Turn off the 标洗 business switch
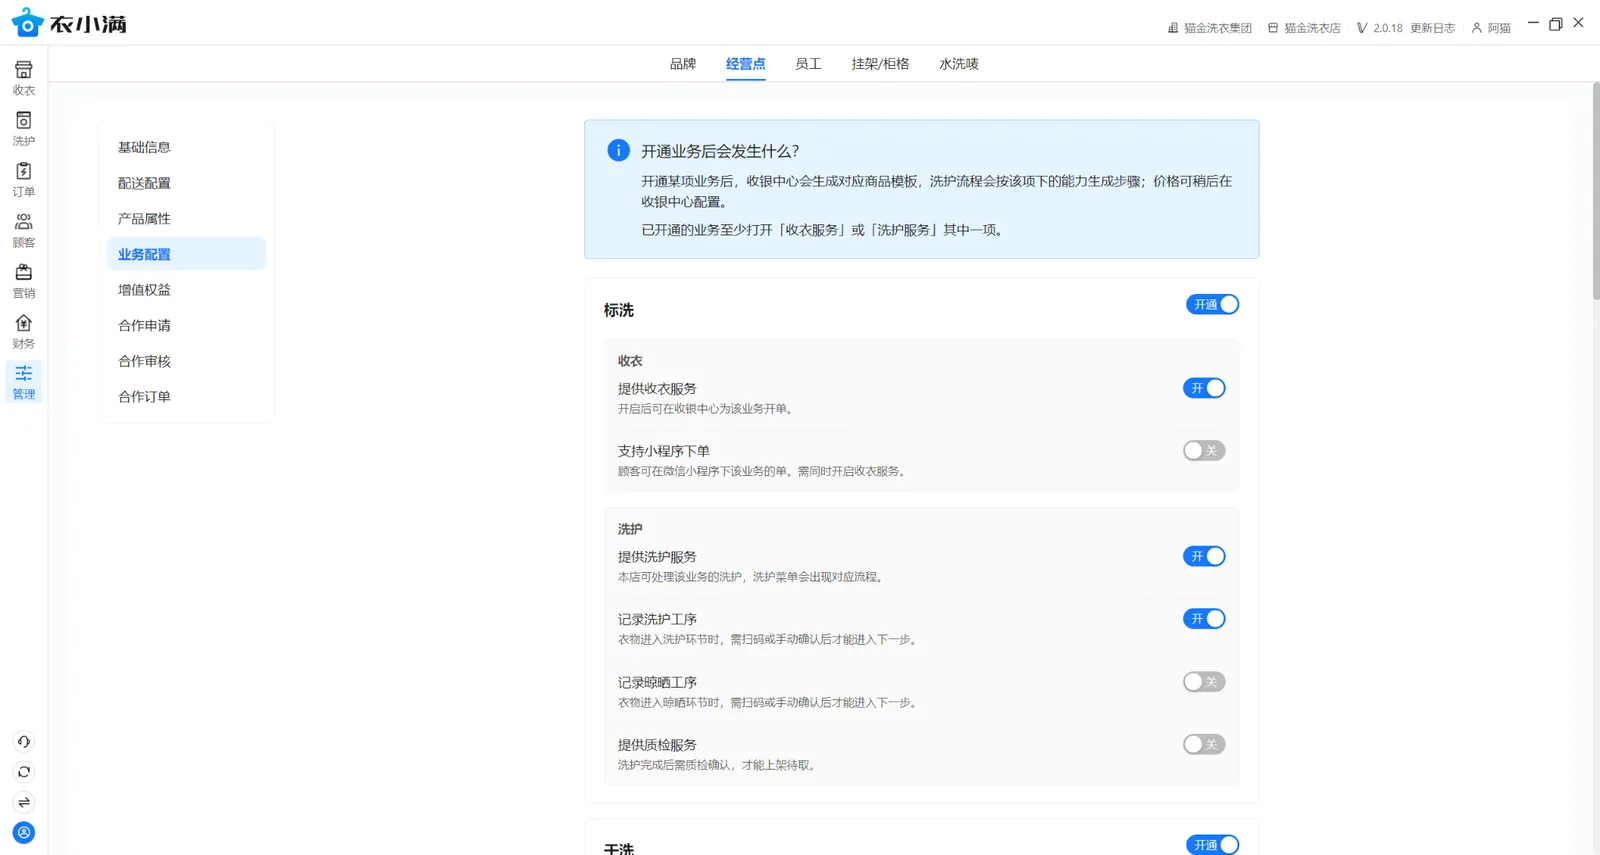The image size is (1600, 855). (x=1212, y=304)
